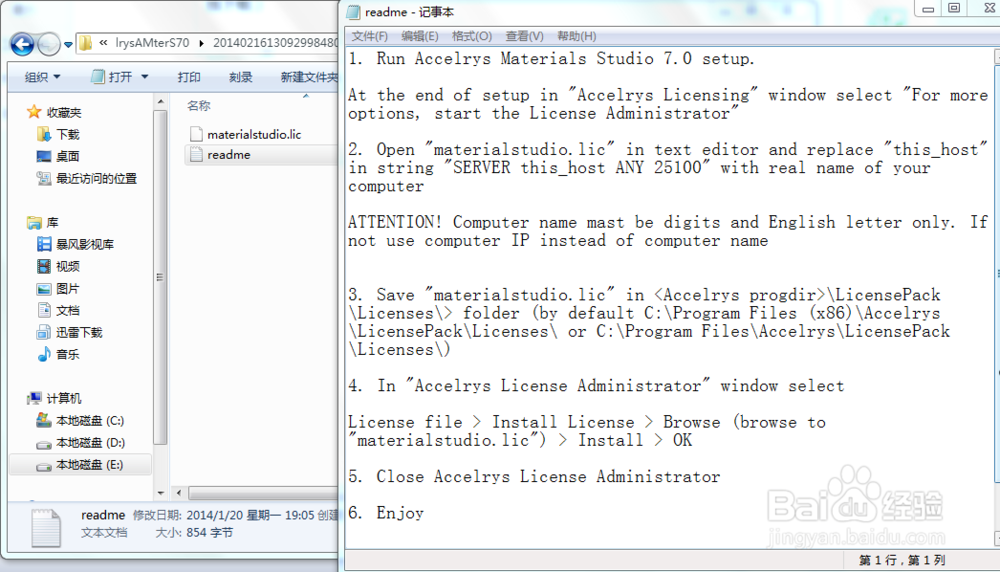
Task: Click readme thumbnail in details pane
Action: click(46, 527)
